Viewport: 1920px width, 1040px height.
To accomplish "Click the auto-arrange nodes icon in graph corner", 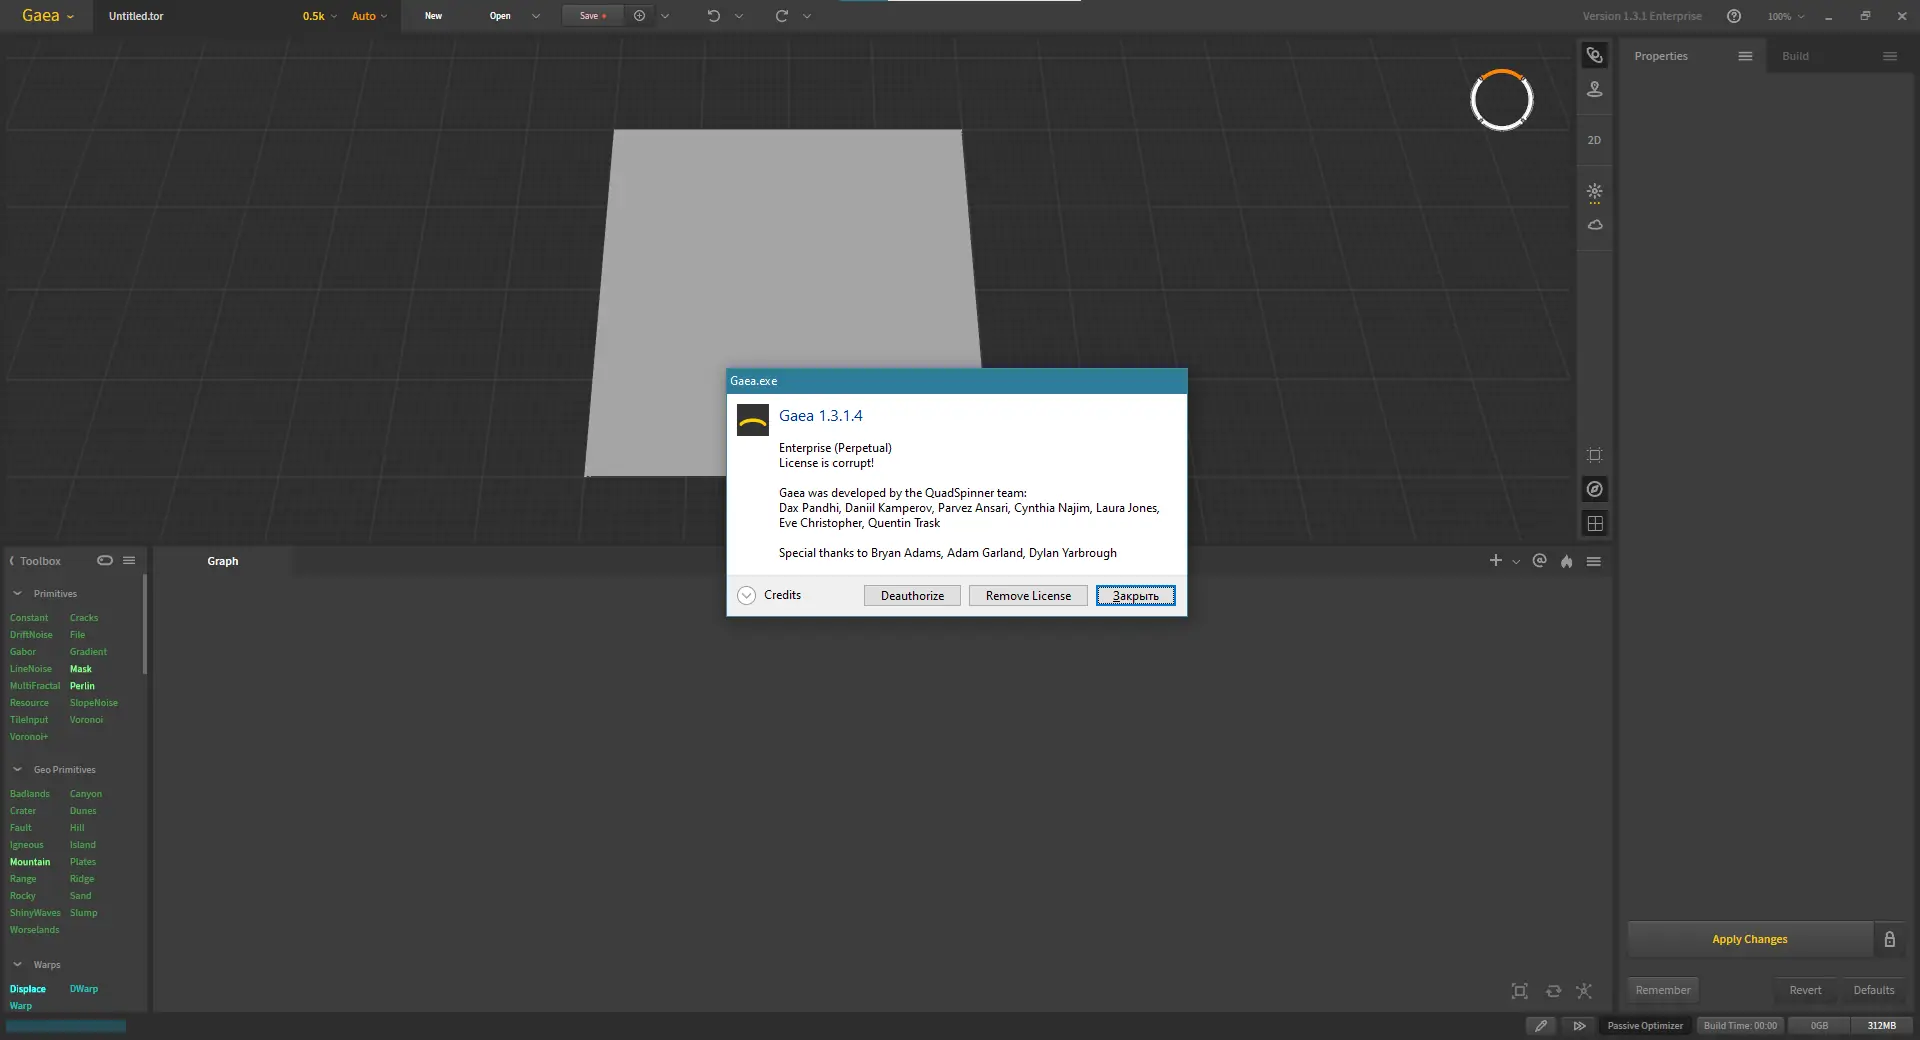I will pyautogui.click(x=1584, y=991).
